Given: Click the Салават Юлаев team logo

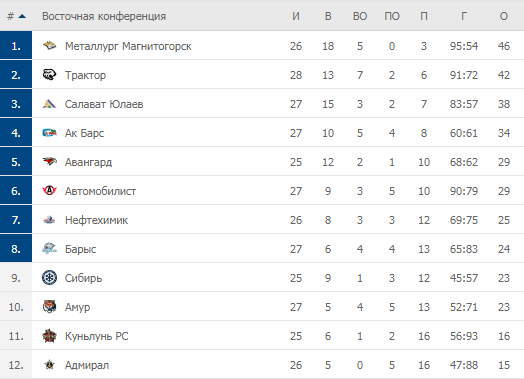Looking at the screenshot, I should coord(49,104).
